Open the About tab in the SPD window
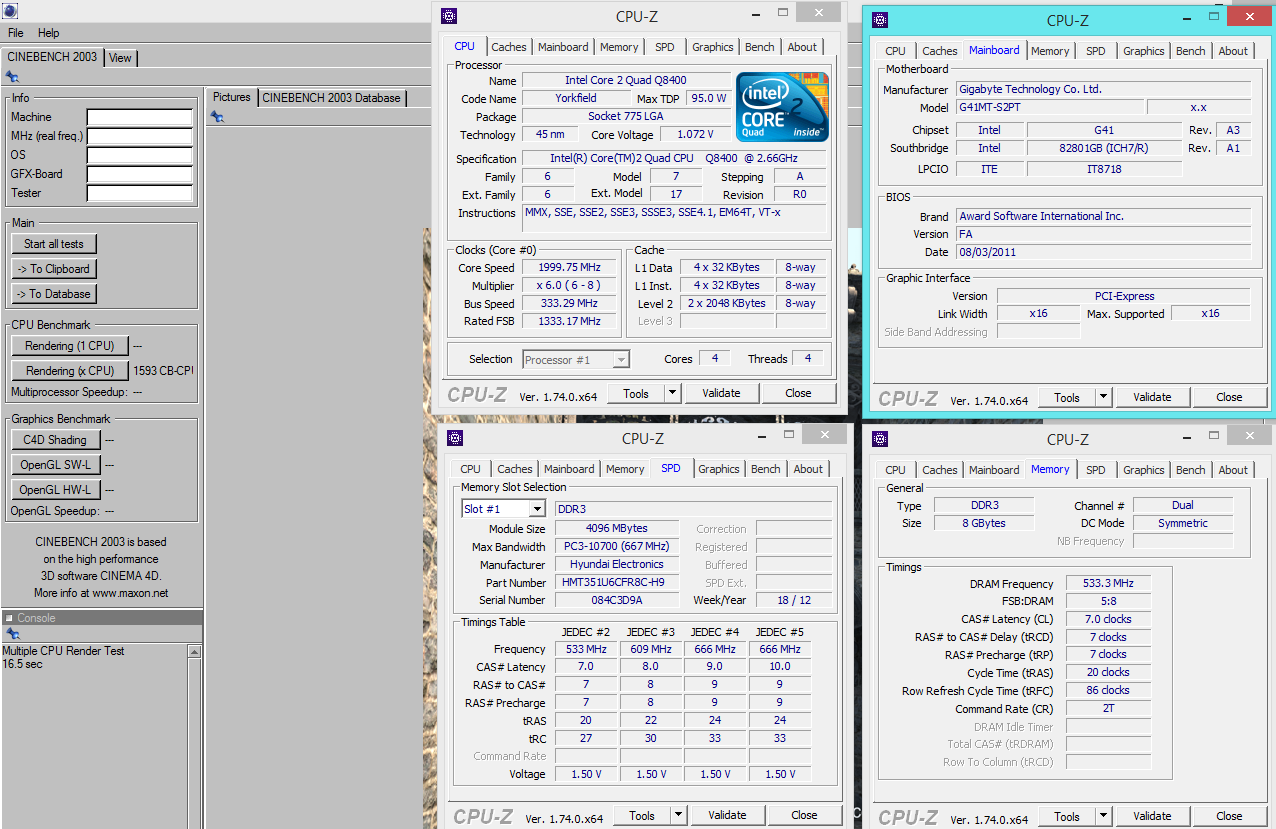 [808, 469]
